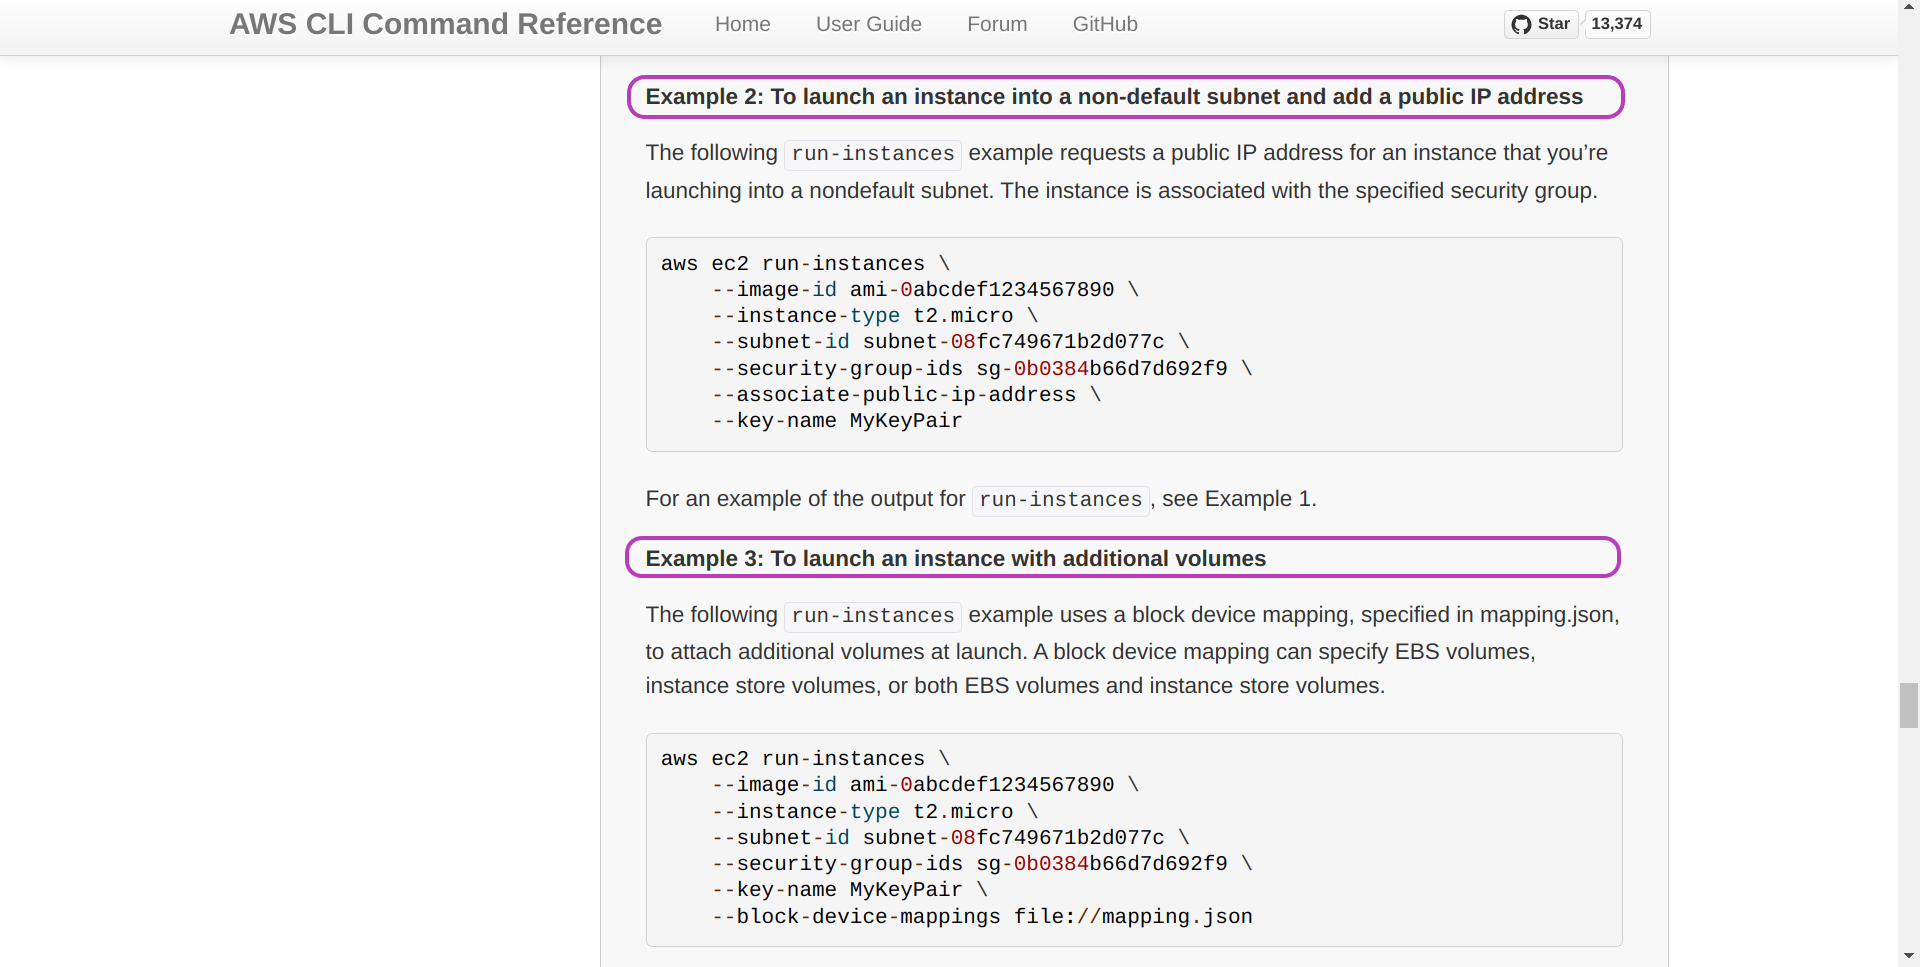
Task: Click the run-instances inline code in 'For an example of the output' sentence
Action: pos(1061,500)
